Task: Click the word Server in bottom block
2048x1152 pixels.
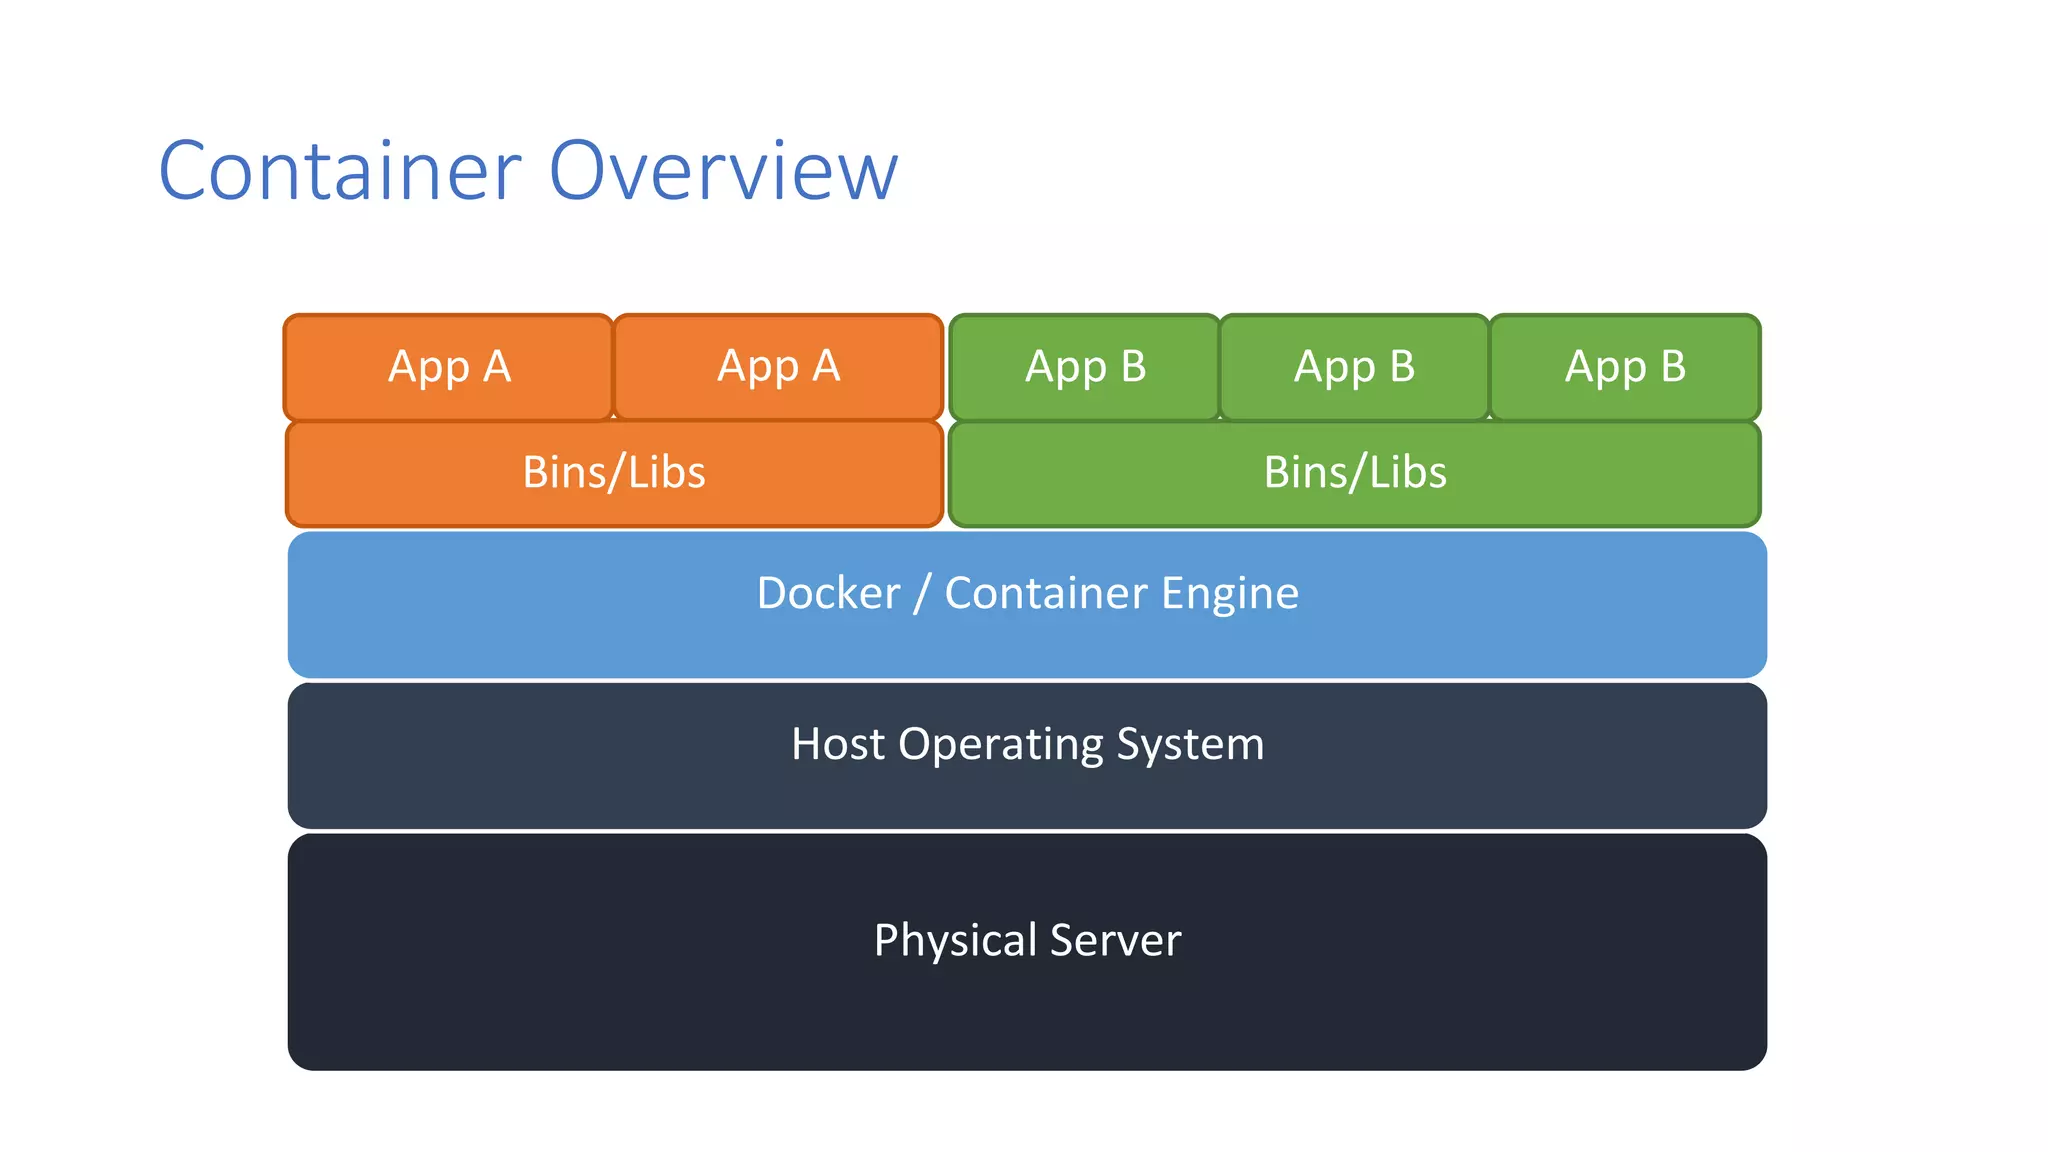Action: click(1115, 941)
